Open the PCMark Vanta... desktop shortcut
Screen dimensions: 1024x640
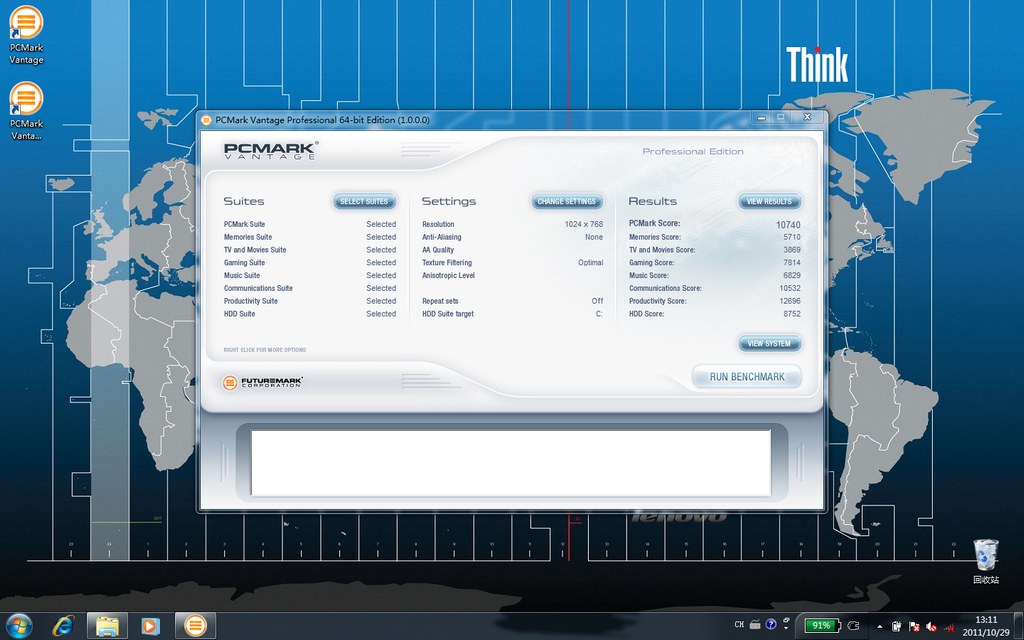pyautogui.click(x=26, y=111)
